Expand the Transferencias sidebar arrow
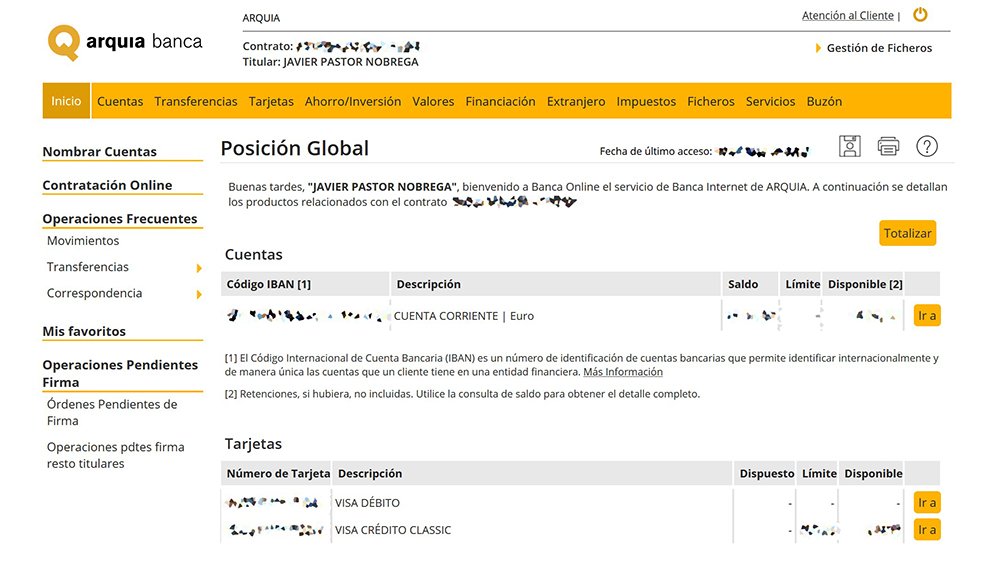The image size is (986, 579). click(199, 268)
